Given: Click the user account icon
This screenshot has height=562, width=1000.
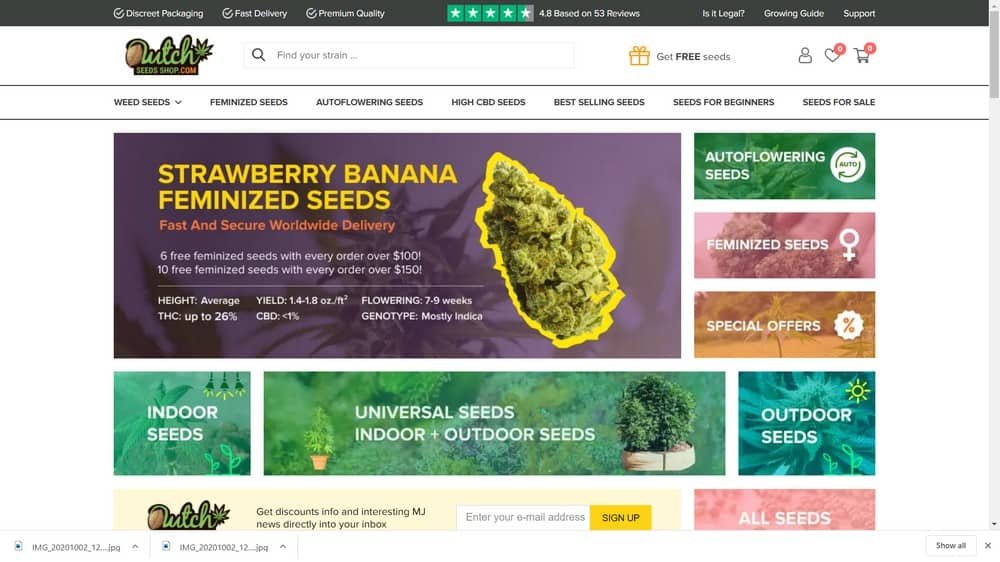Looking at the screenshot, I should (805, 55).
